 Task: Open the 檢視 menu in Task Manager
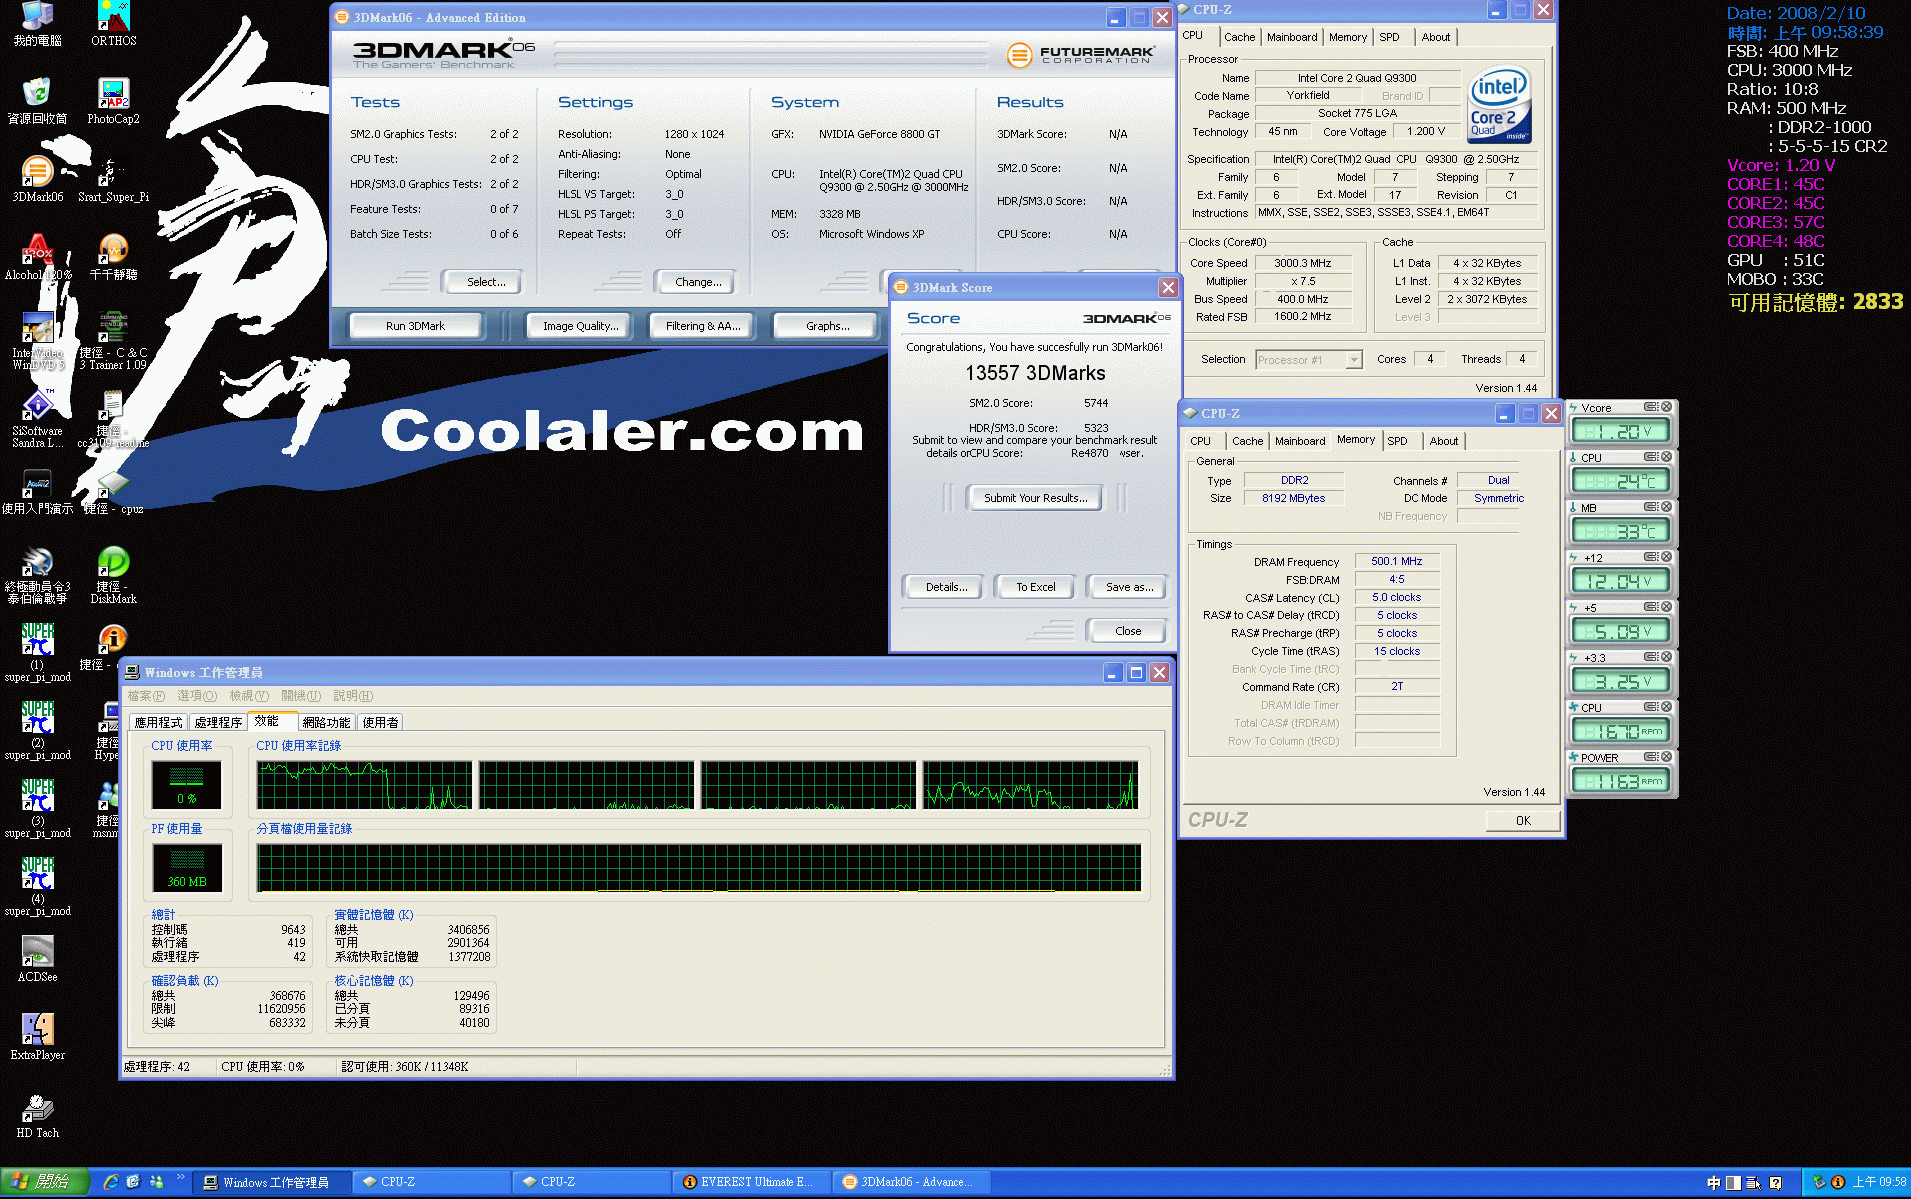click(x=249, y=696)
